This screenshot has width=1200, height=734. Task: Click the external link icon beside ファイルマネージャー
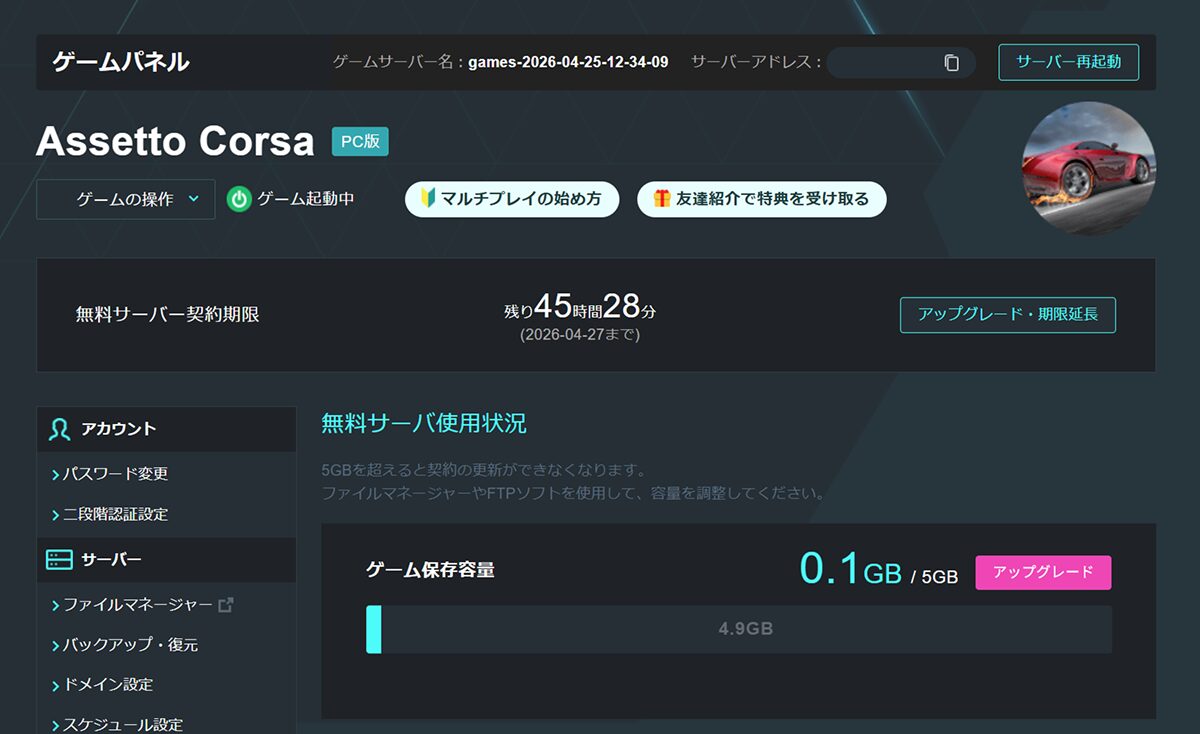(x=226, y=605)
